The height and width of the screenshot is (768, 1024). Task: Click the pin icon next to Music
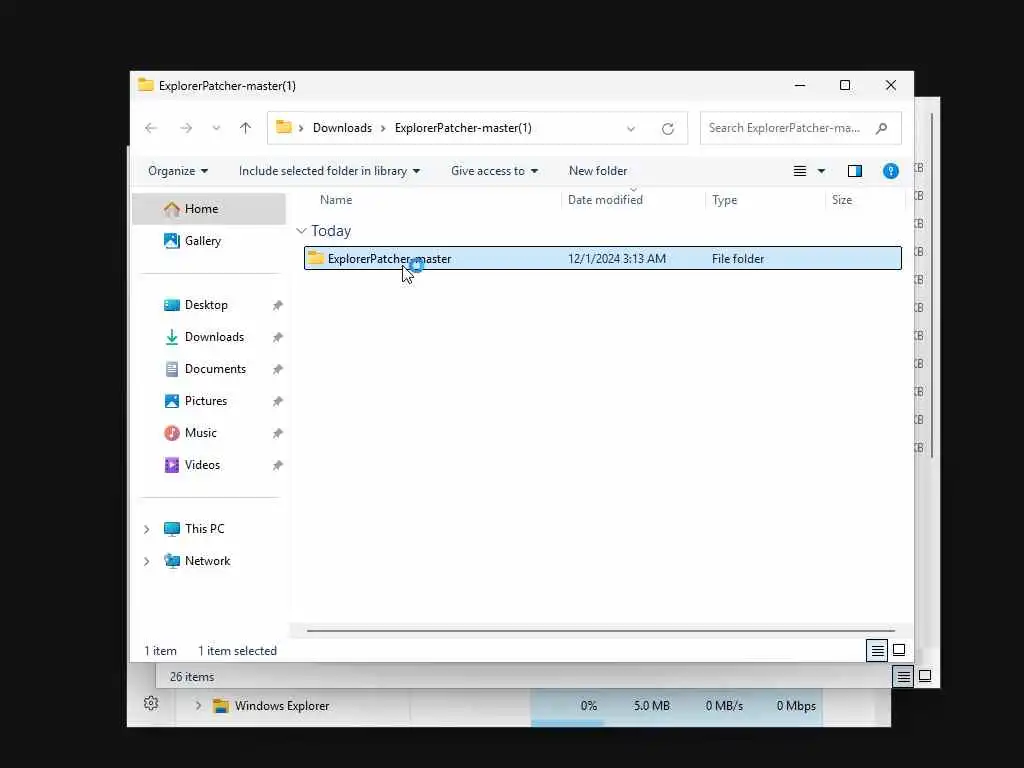point(278,433)
